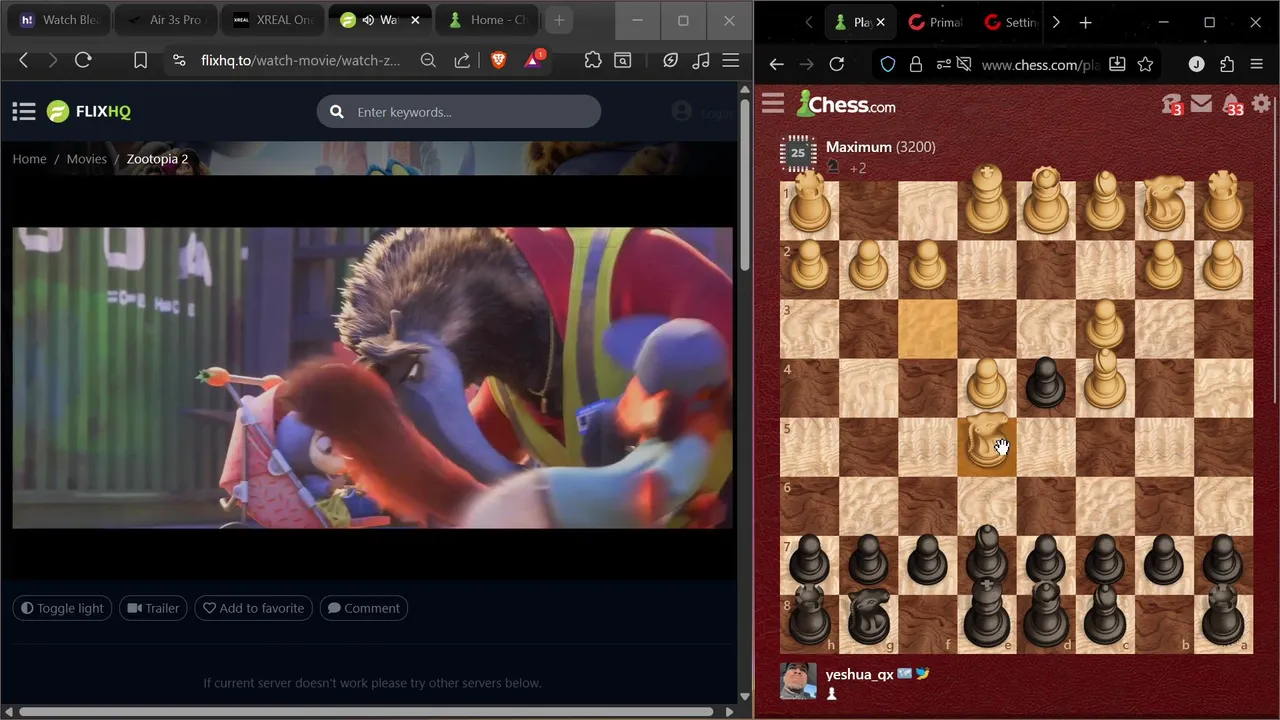Screen dimensions: 1280x720
Task: Toggle light on the FlixHQ player
Action: [62, 608]
